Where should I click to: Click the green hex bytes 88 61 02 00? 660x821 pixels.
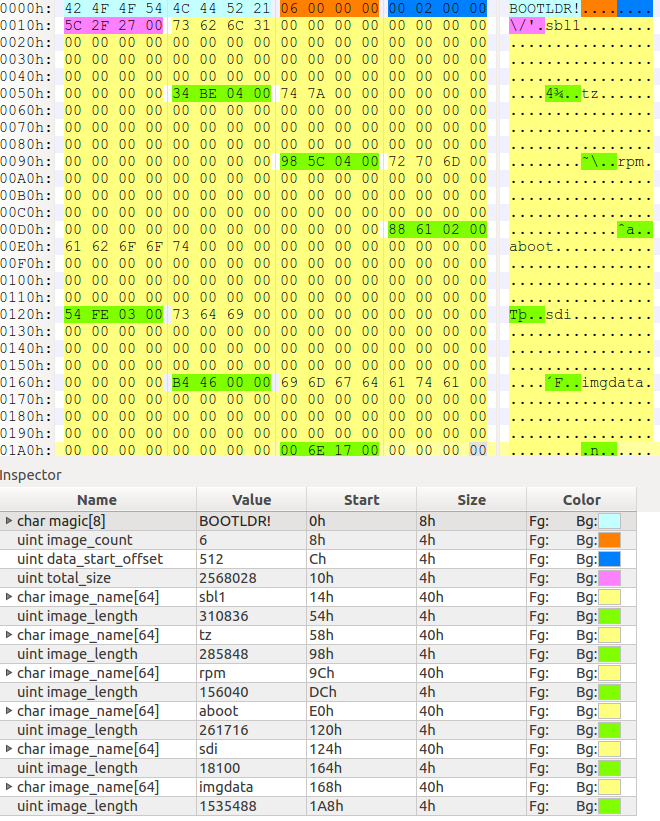[438, 229]
